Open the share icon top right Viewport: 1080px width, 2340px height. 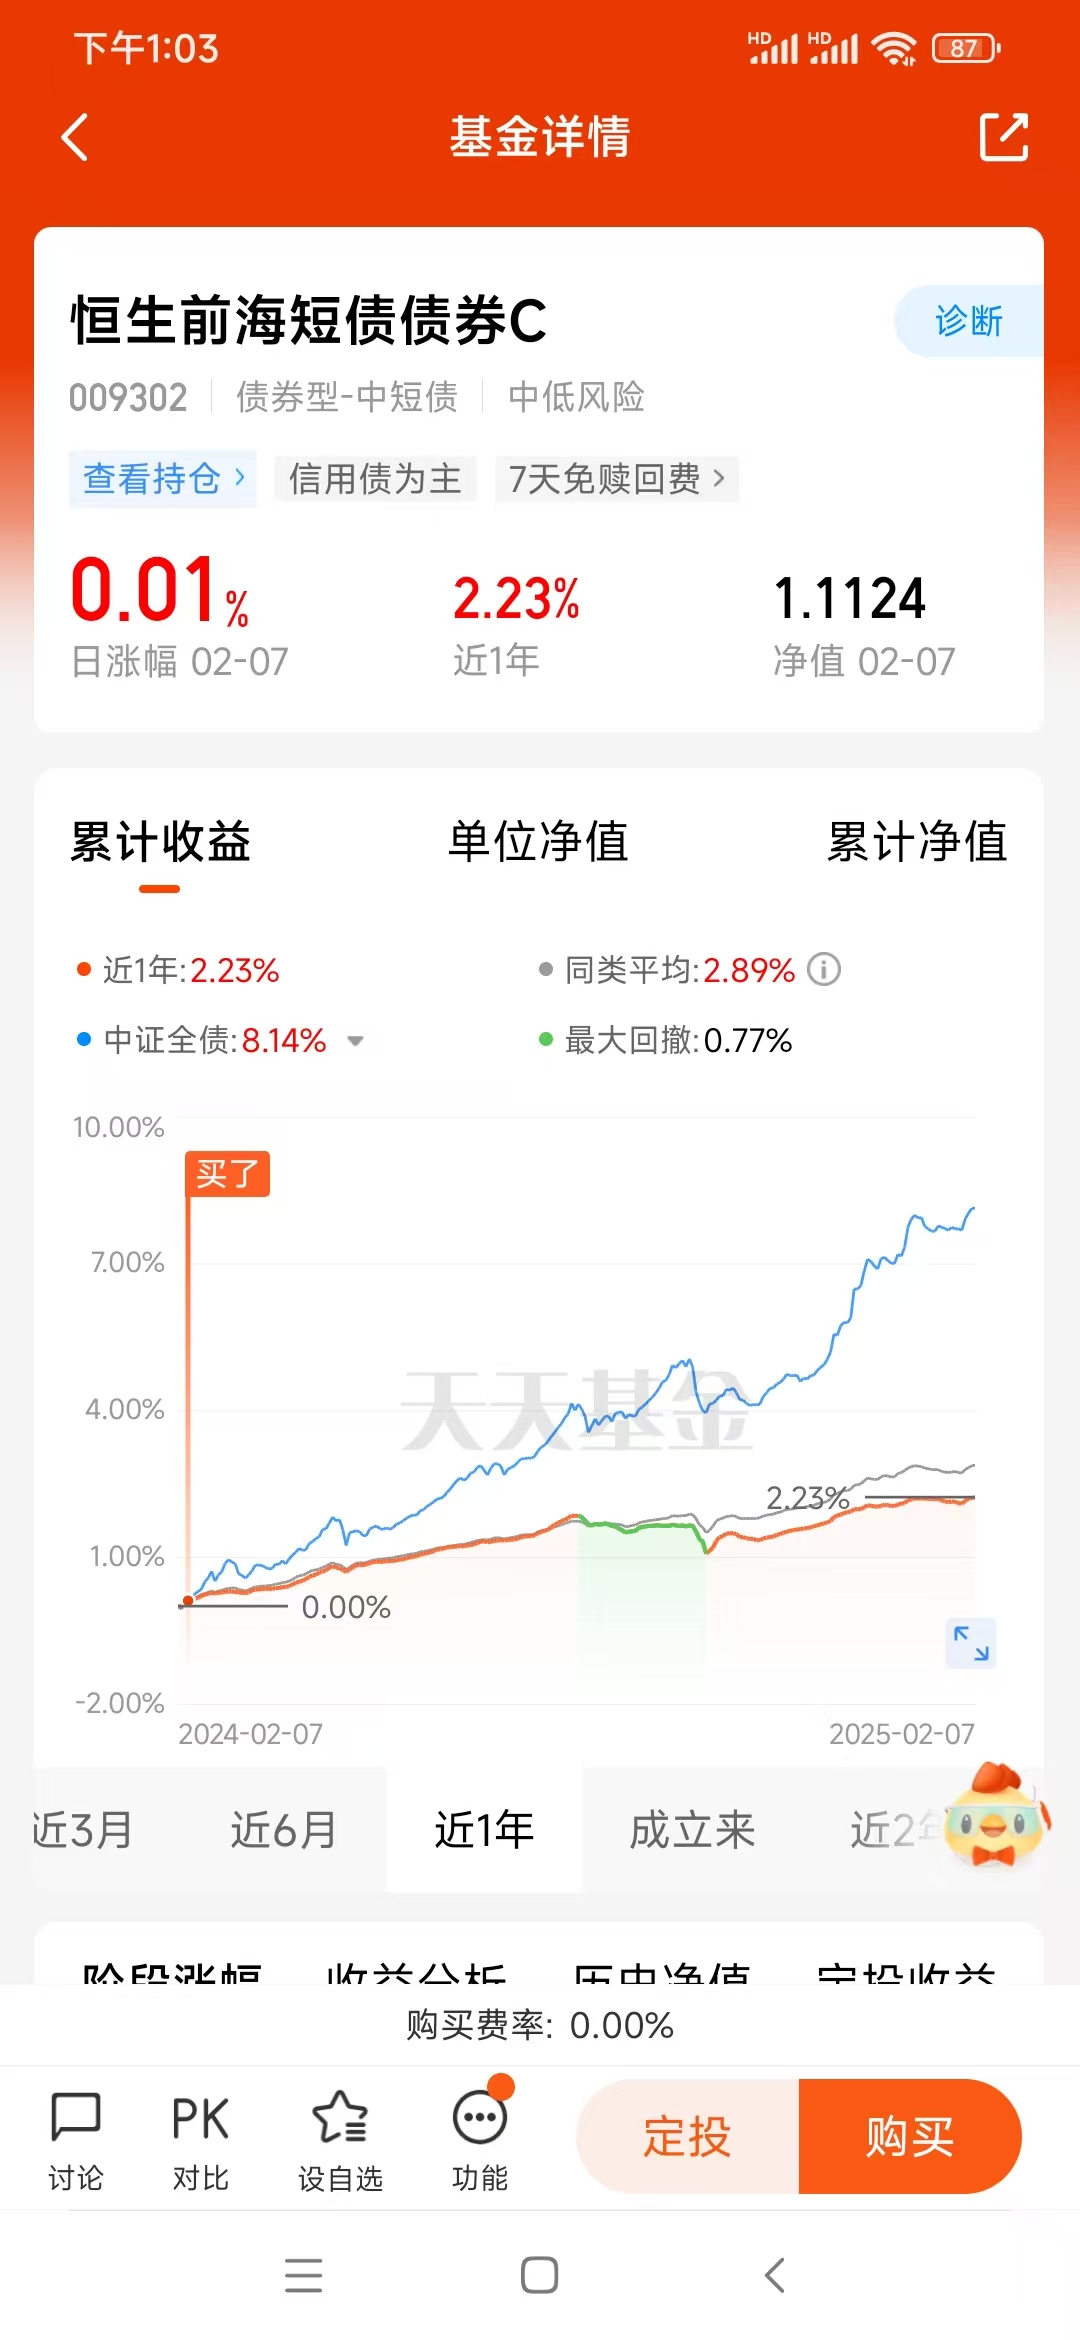(x=1003, y=137)
